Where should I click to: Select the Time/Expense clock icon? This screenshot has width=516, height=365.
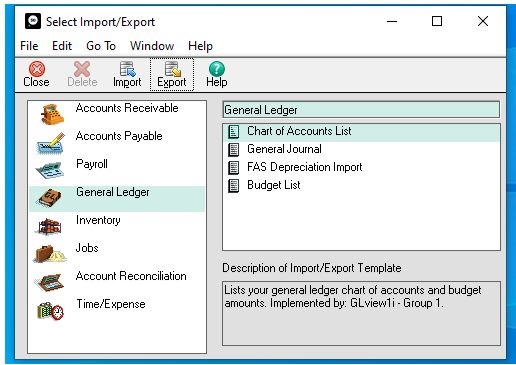click(x=50, y=311)
